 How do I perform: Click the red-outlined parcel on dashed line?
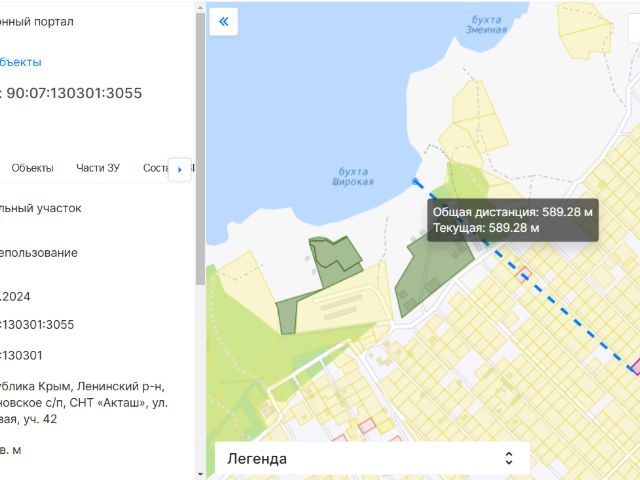click(x=523, y=275)
